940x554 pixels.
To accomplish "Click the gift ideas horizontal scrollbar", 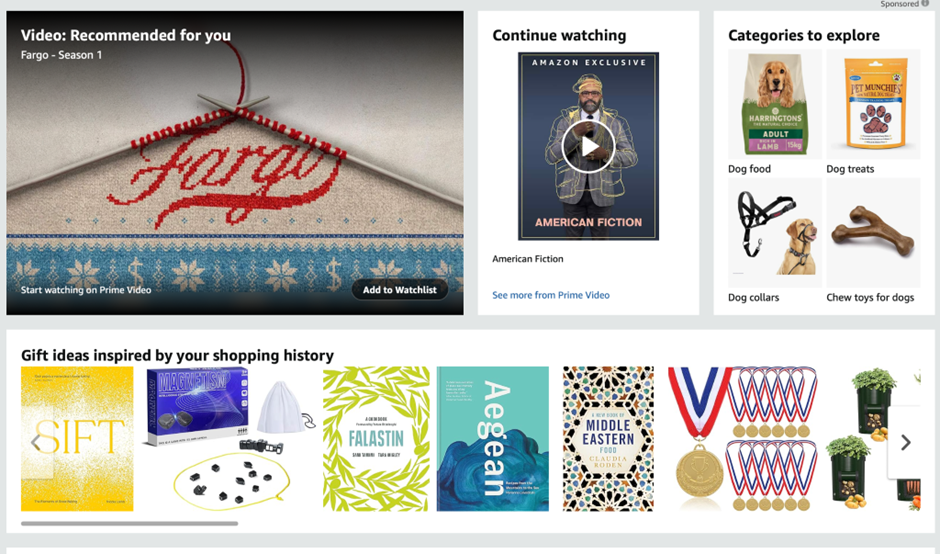I will pos(129,523).
